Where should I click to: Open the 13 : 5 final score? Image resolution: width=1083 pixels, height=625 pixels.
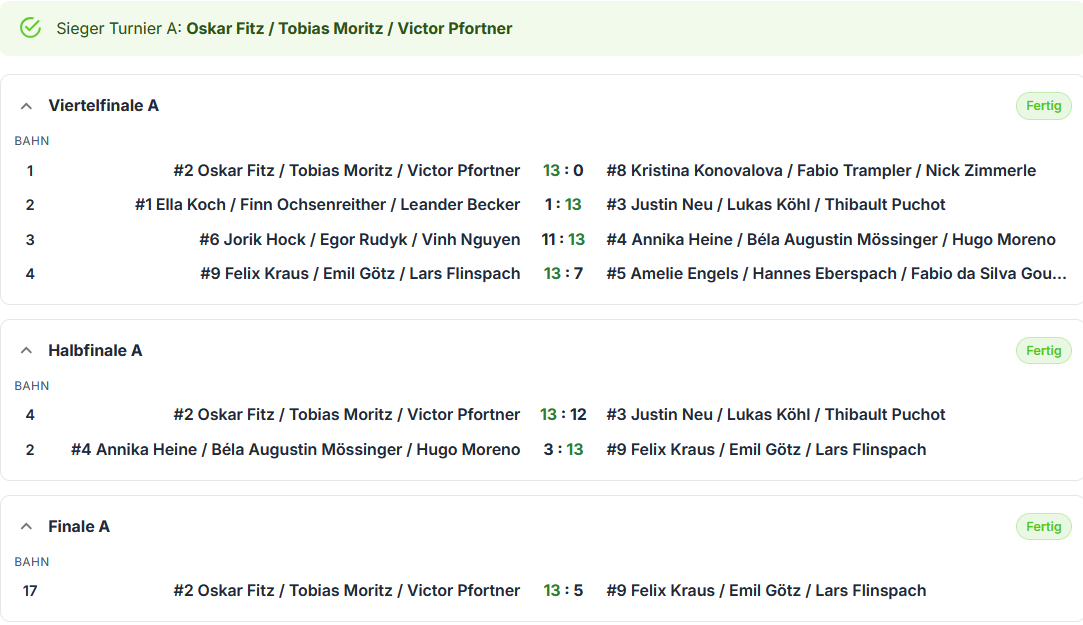click(x=563, y=590)
